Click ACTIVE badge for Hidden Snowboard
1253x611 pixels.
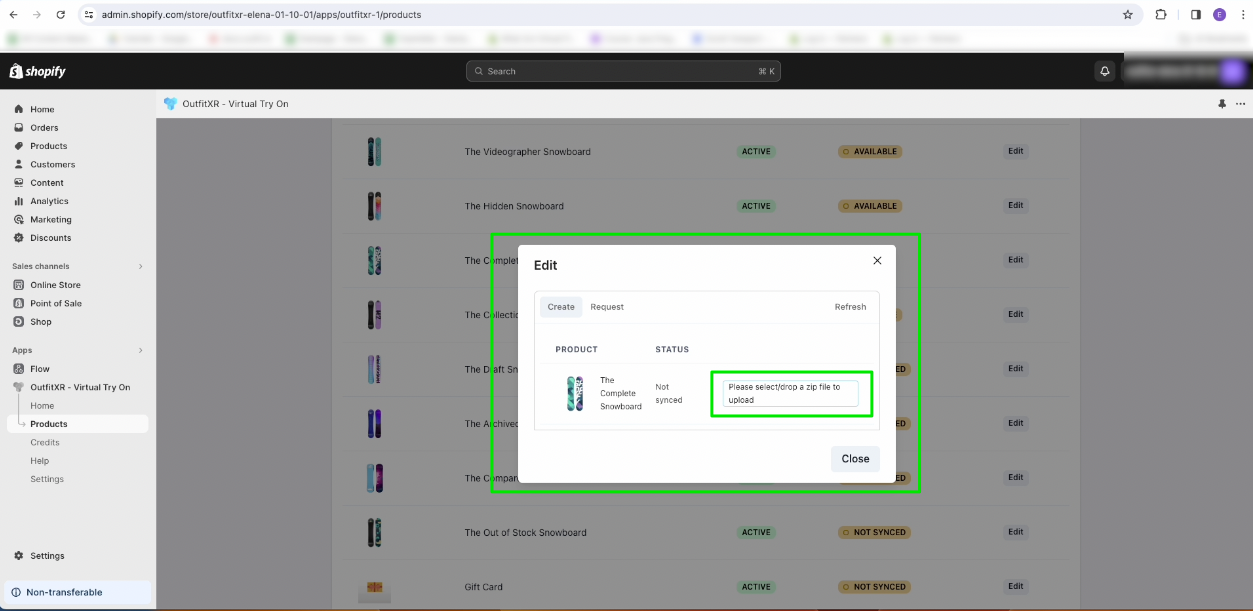[756, 206]
